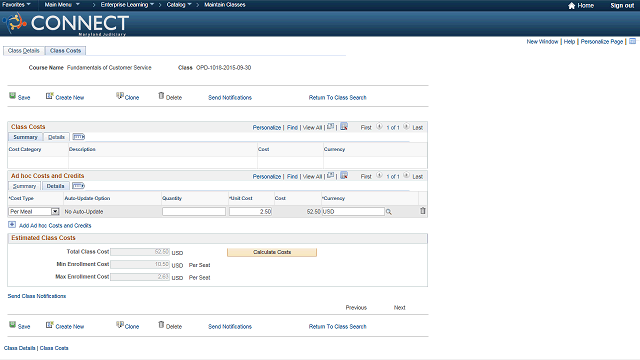Switch to the Class Details tab
This screenshot has height=360, width=640.
(x=24, y=51)
